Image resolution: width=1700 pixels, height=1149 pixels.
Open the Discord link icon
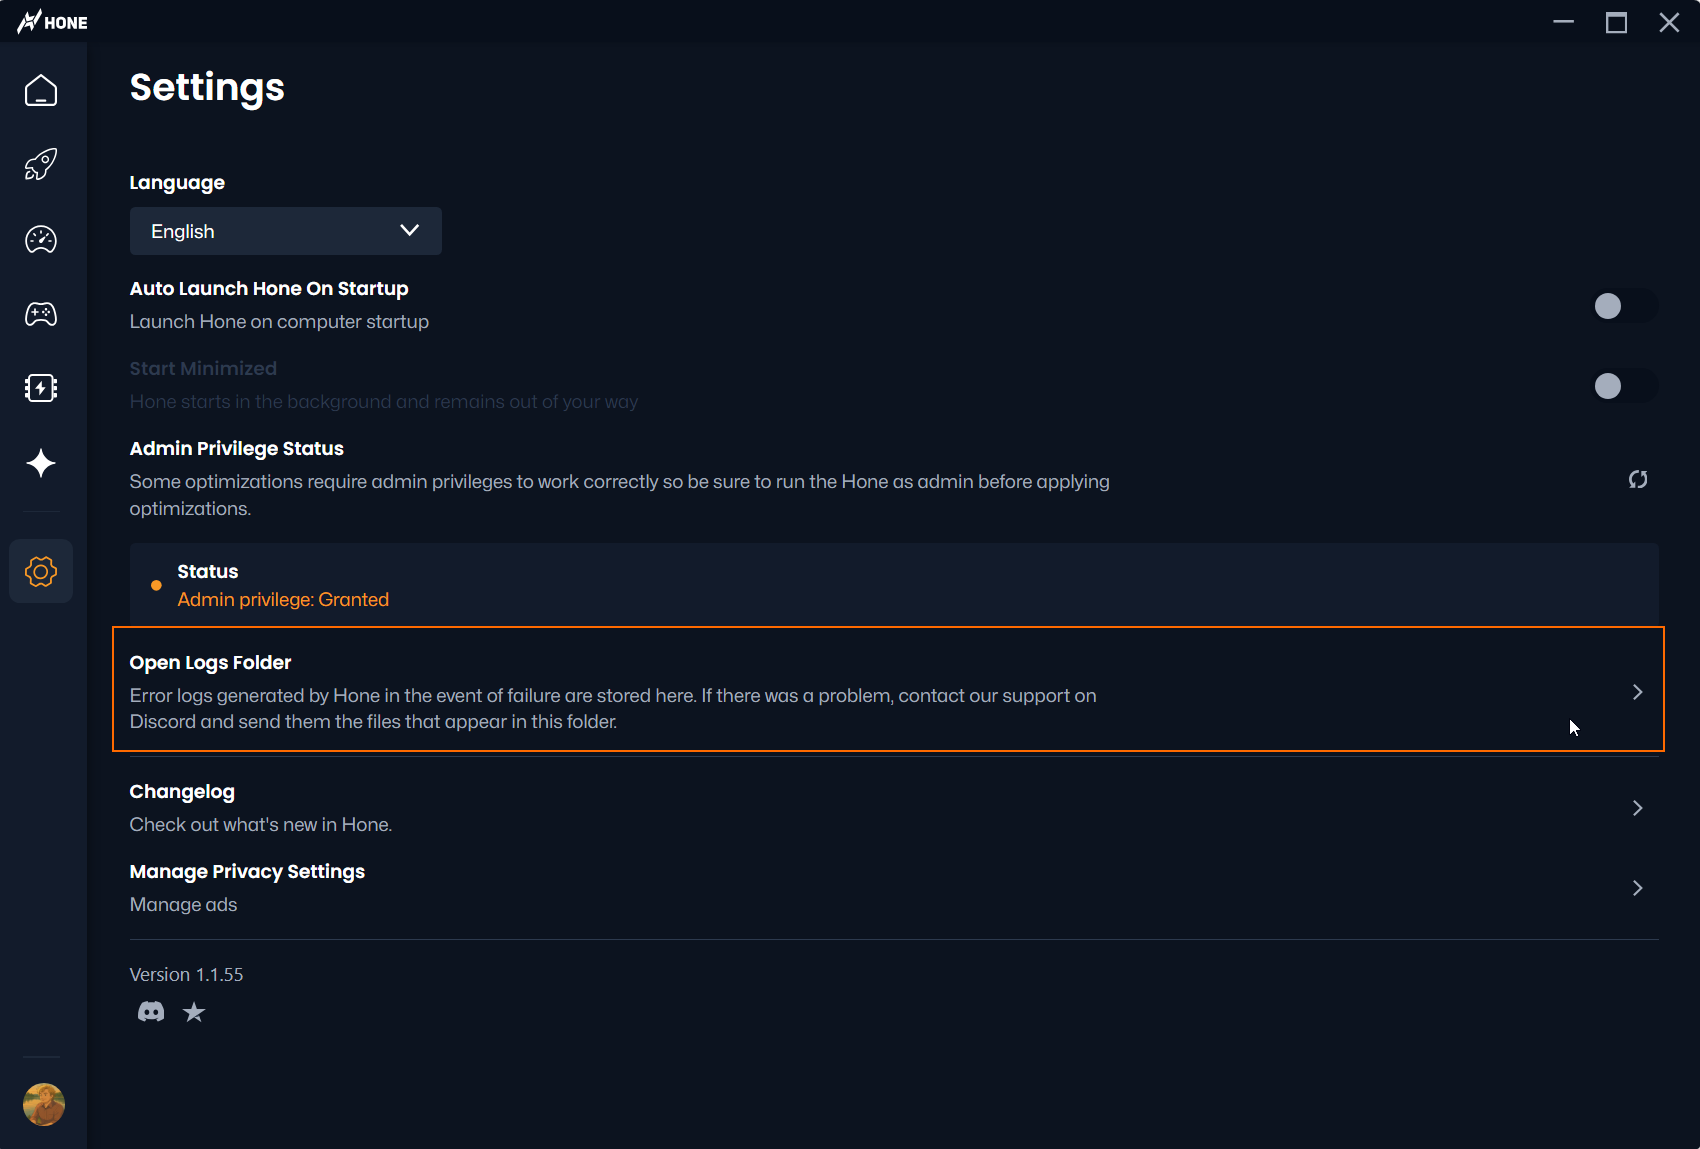coord(151,1012)
